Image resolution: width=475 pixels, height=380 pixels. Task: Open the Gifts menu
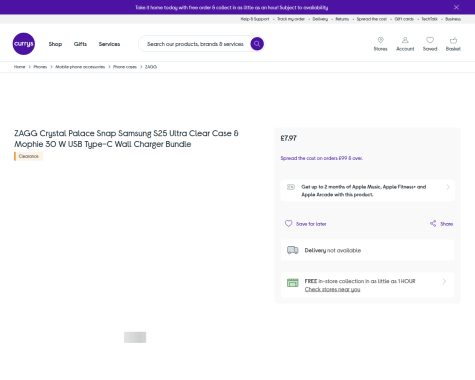[x=80, y=44]
